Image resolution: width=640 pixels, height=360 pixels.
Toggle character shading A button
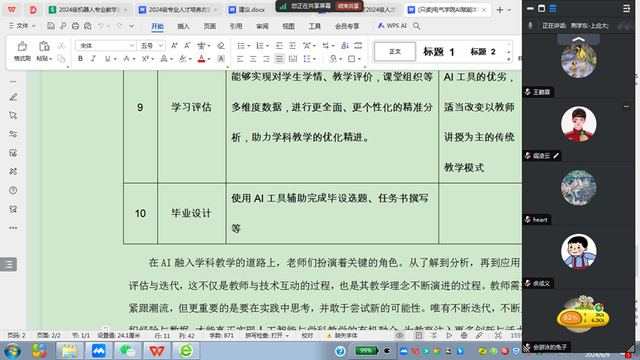tap(221, 59)
